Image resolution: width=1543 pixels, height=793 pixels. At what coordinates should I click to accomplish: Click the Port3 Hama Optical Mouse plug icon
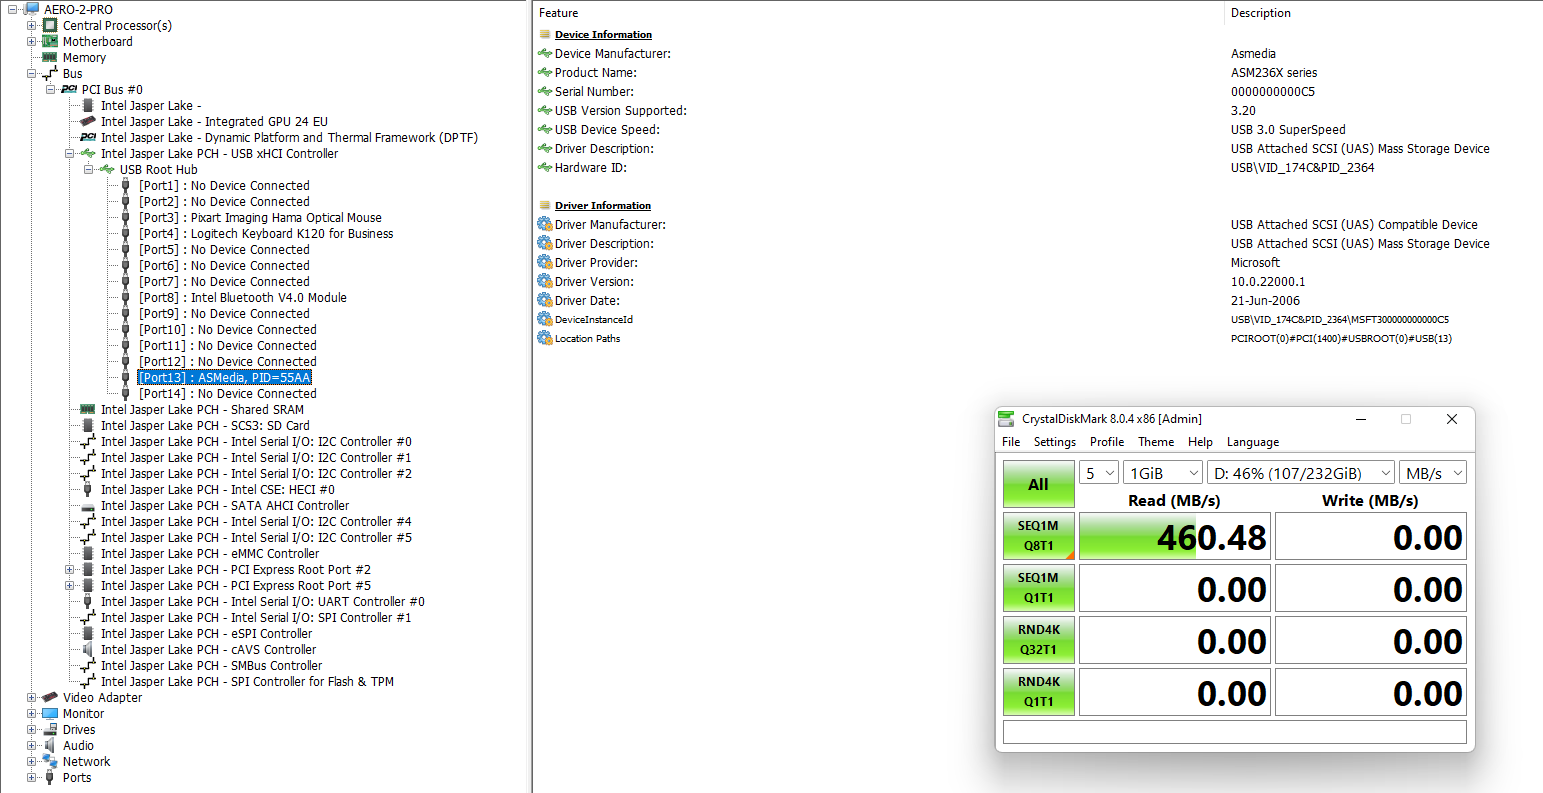tap(126, 217)
